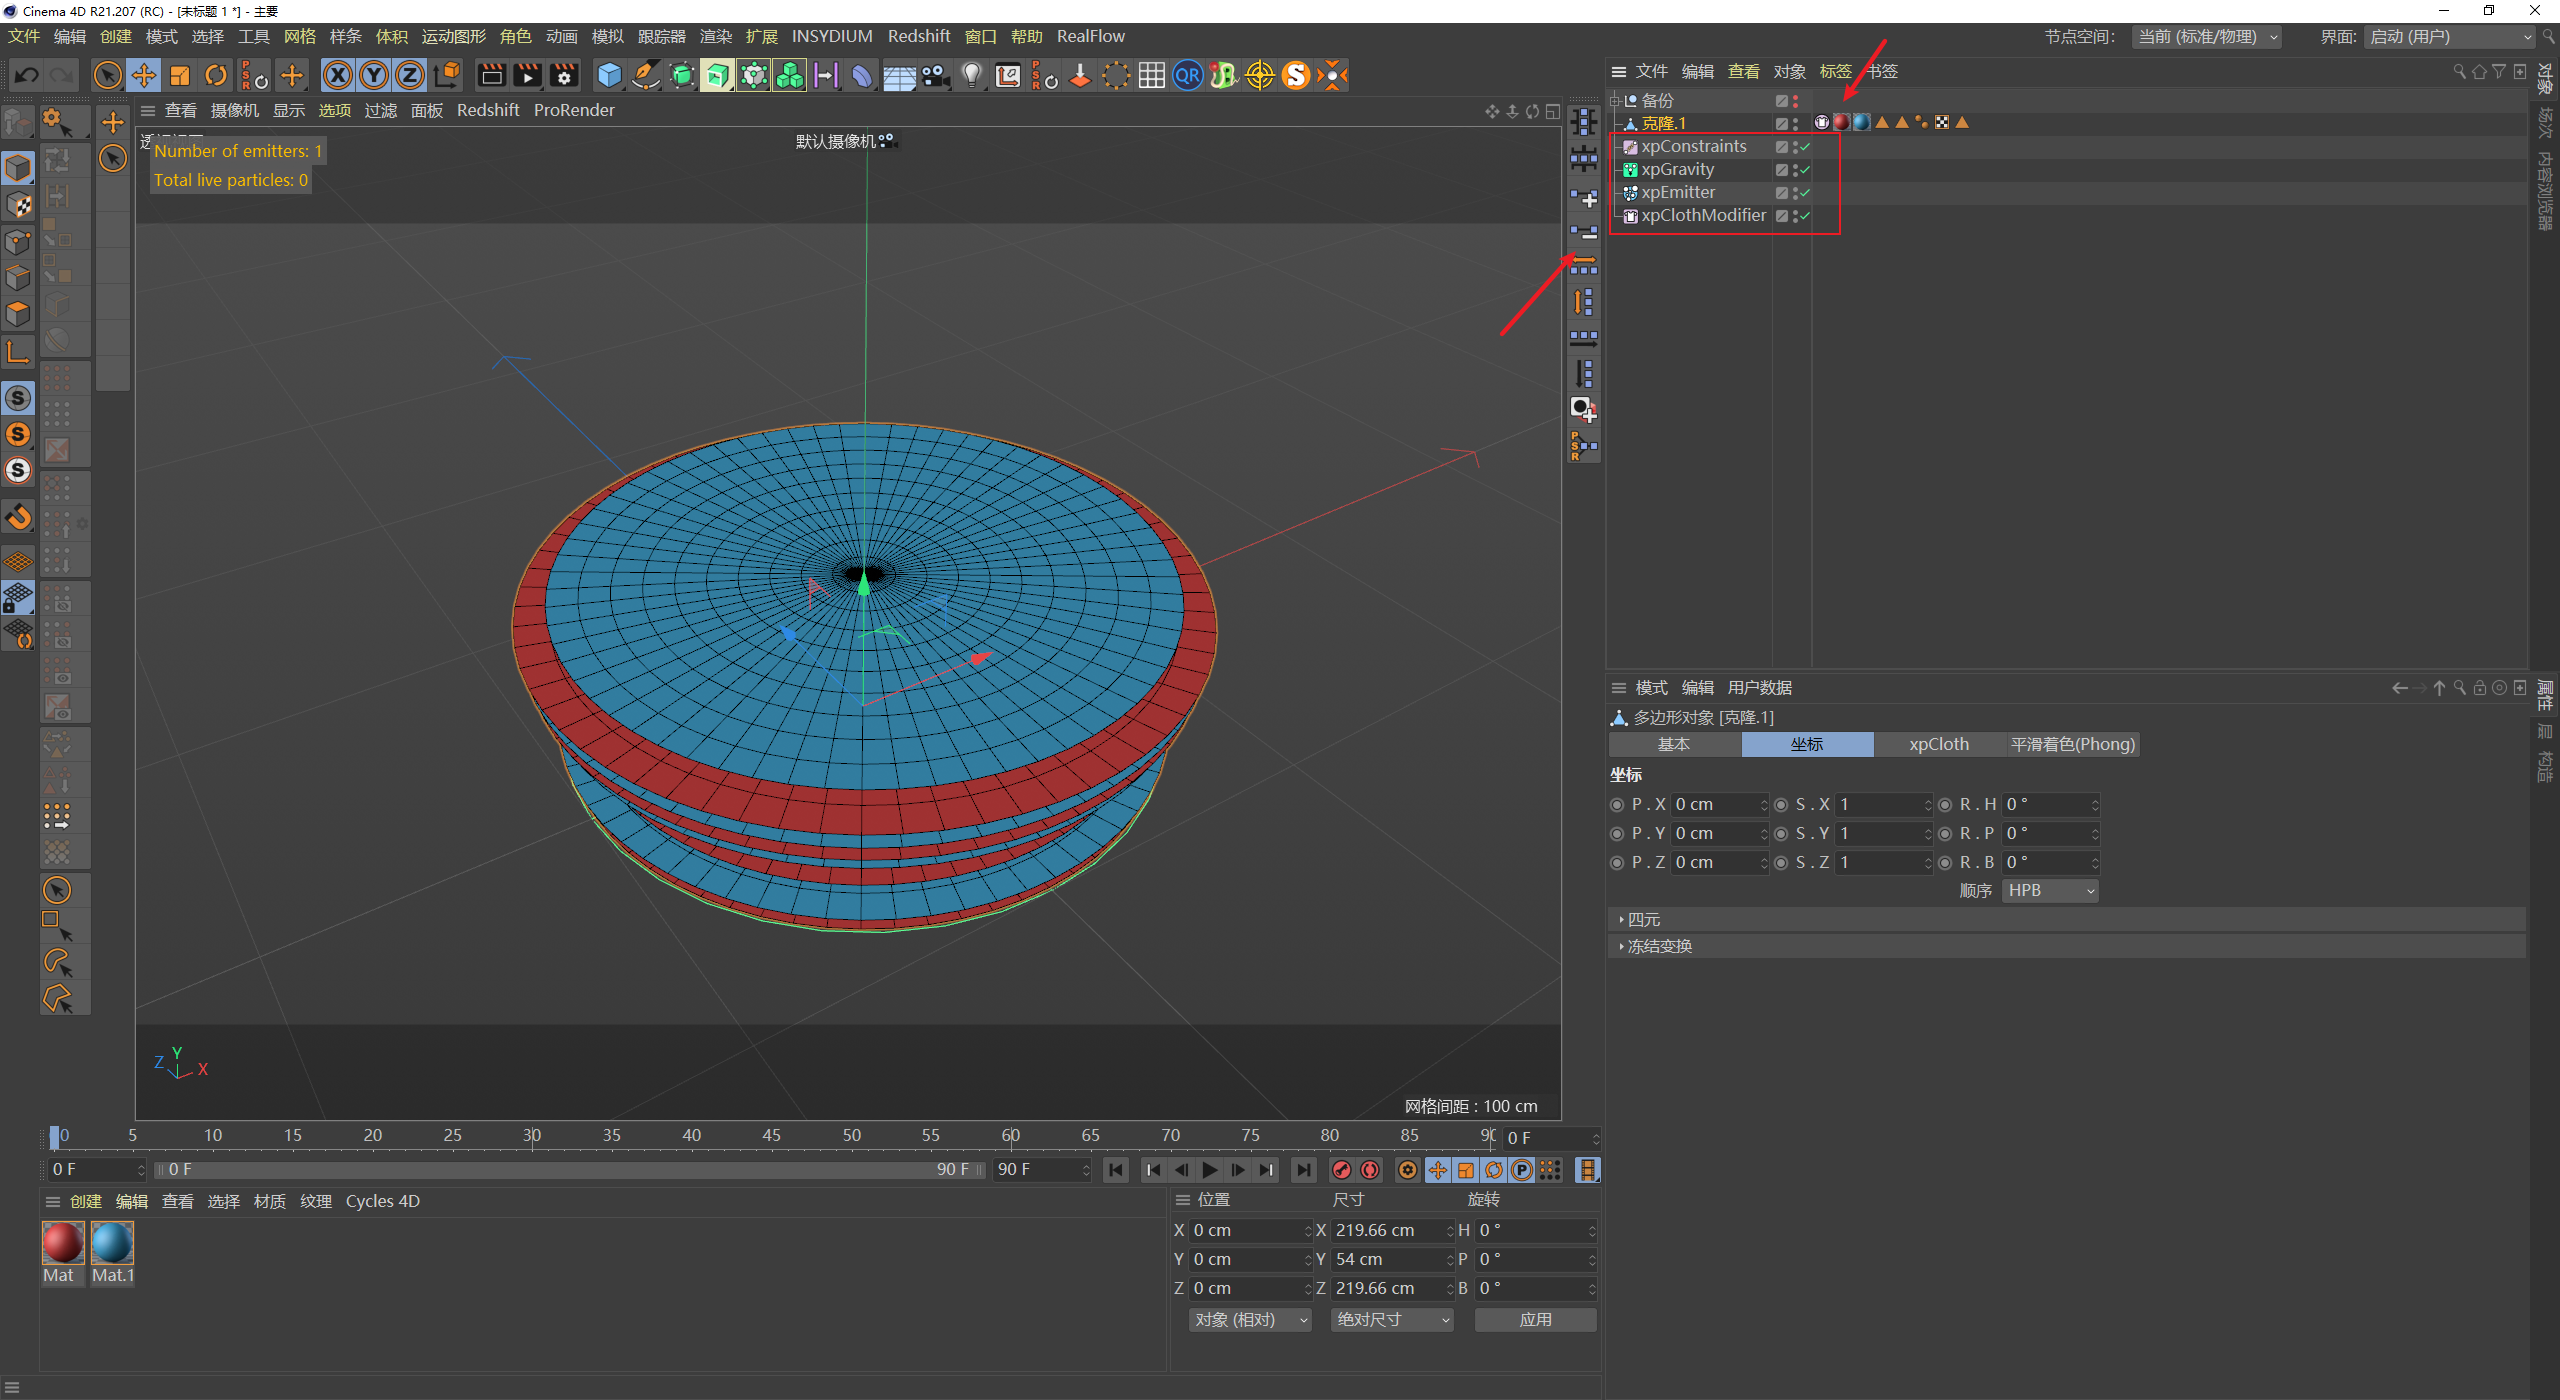Screen dimensions: 2560x1400
Task: Click the 应用 apply button
Action: (1535, 1320)
